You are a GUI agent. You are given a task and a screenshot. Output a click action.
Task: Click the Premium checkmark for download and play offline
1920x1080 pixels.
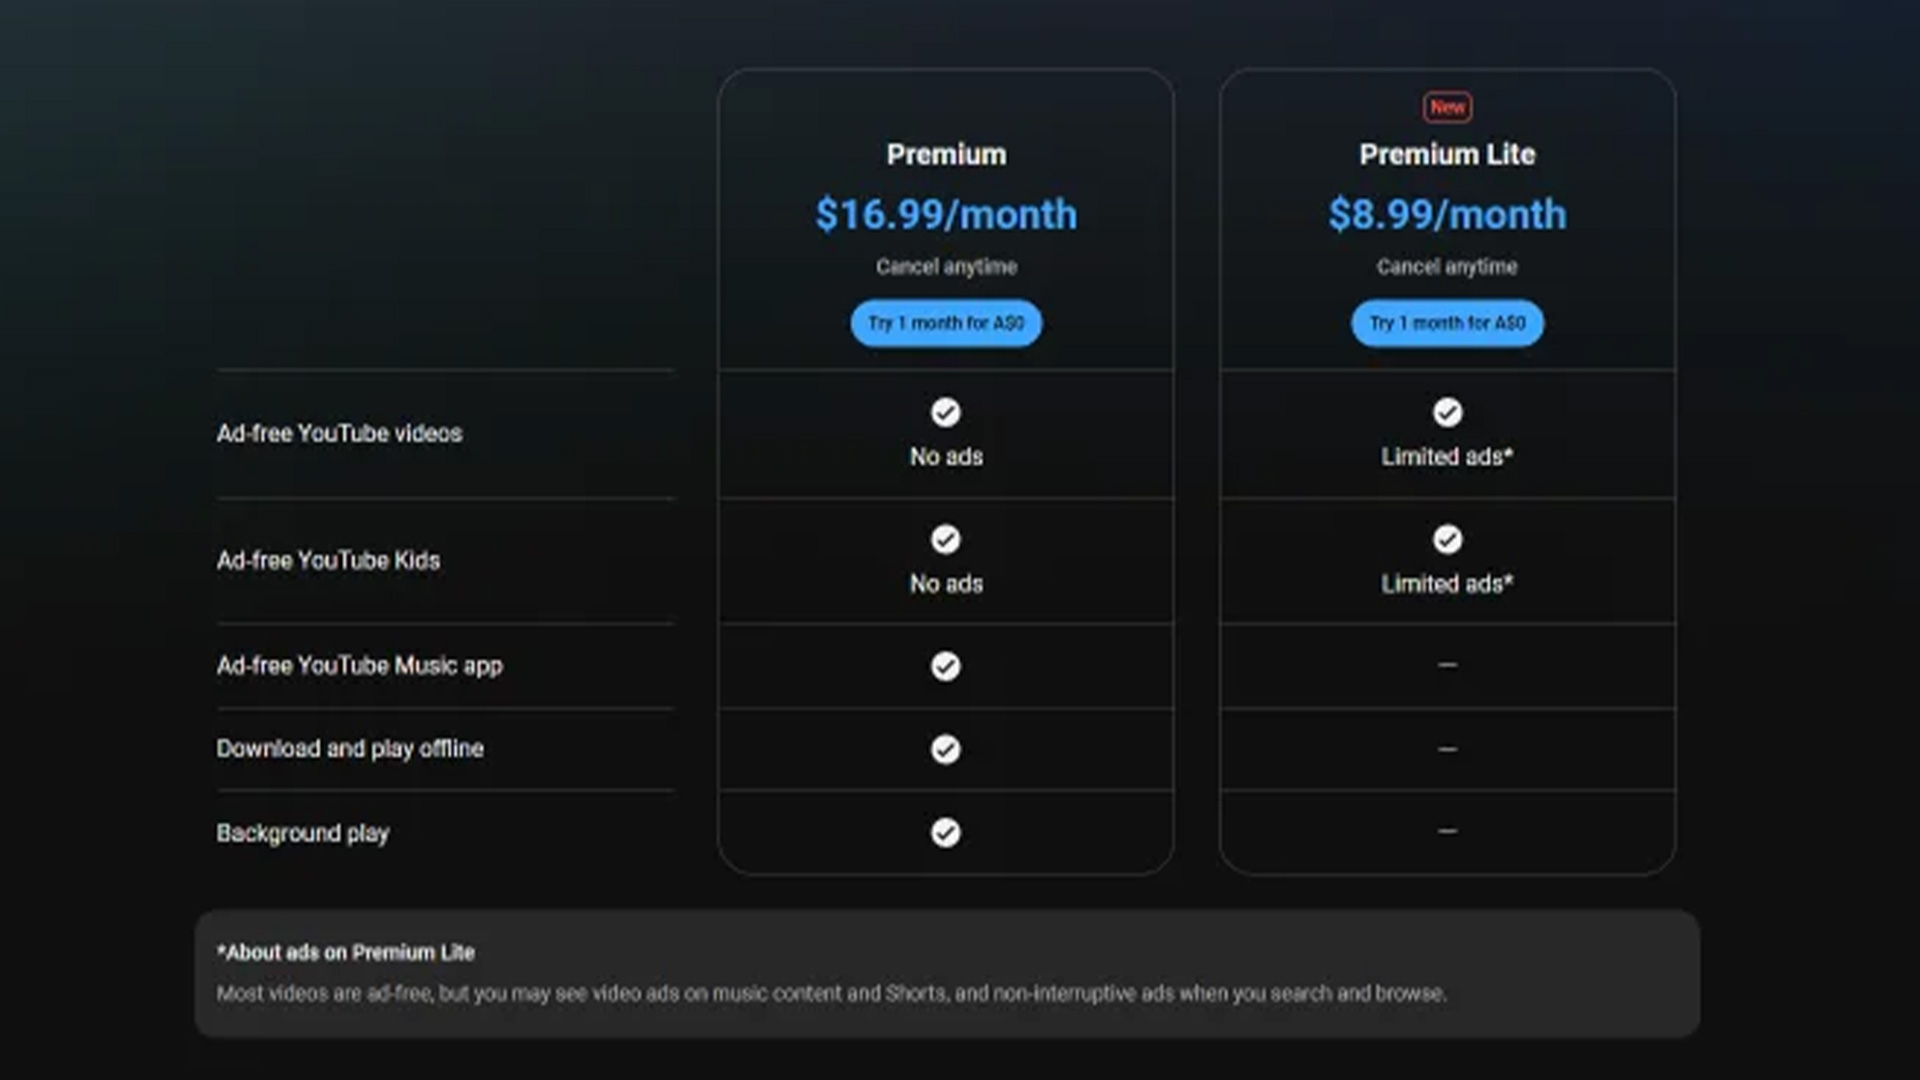pos(946,749)
